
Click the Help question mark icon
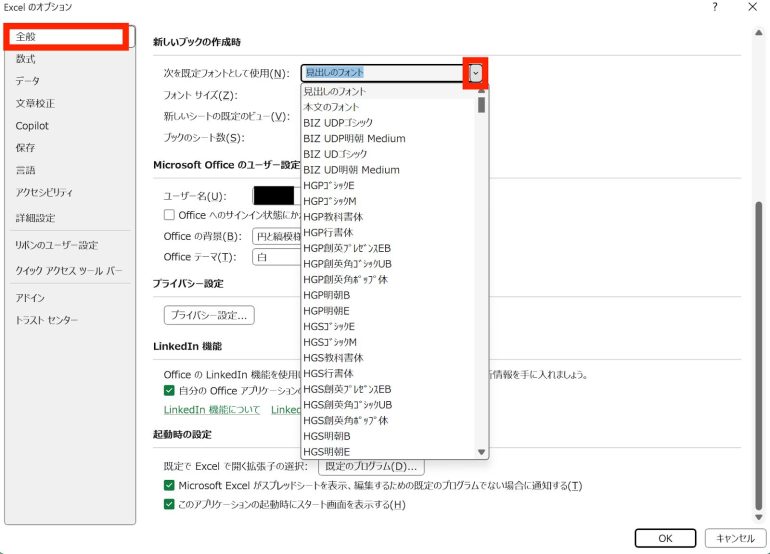(x=714, y=8)
